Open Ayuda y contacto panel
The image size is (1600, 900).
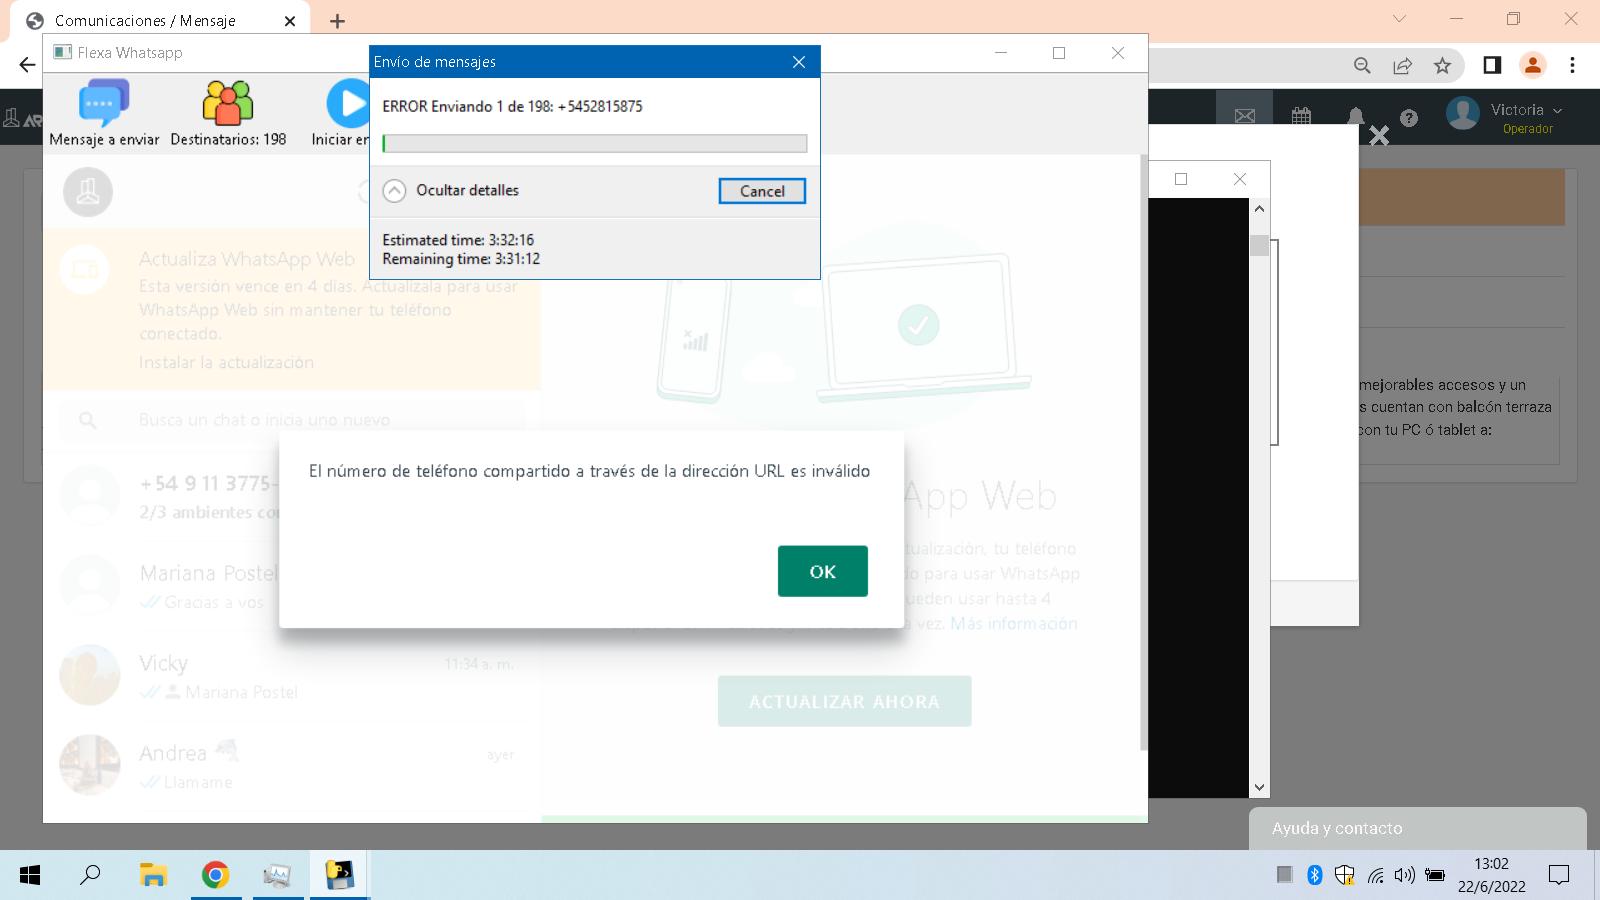tap(1417, 828)
